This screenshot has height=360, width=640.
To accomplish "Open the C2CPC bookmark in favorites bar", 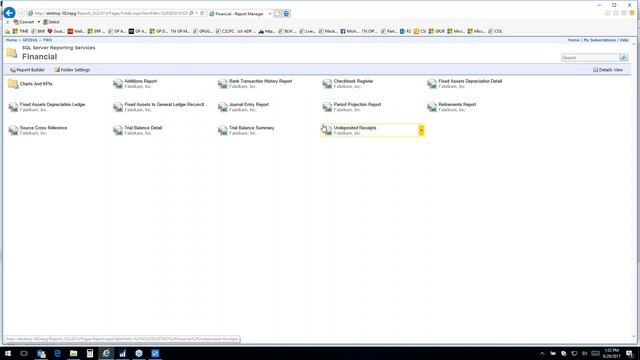I will pos(225,31).
